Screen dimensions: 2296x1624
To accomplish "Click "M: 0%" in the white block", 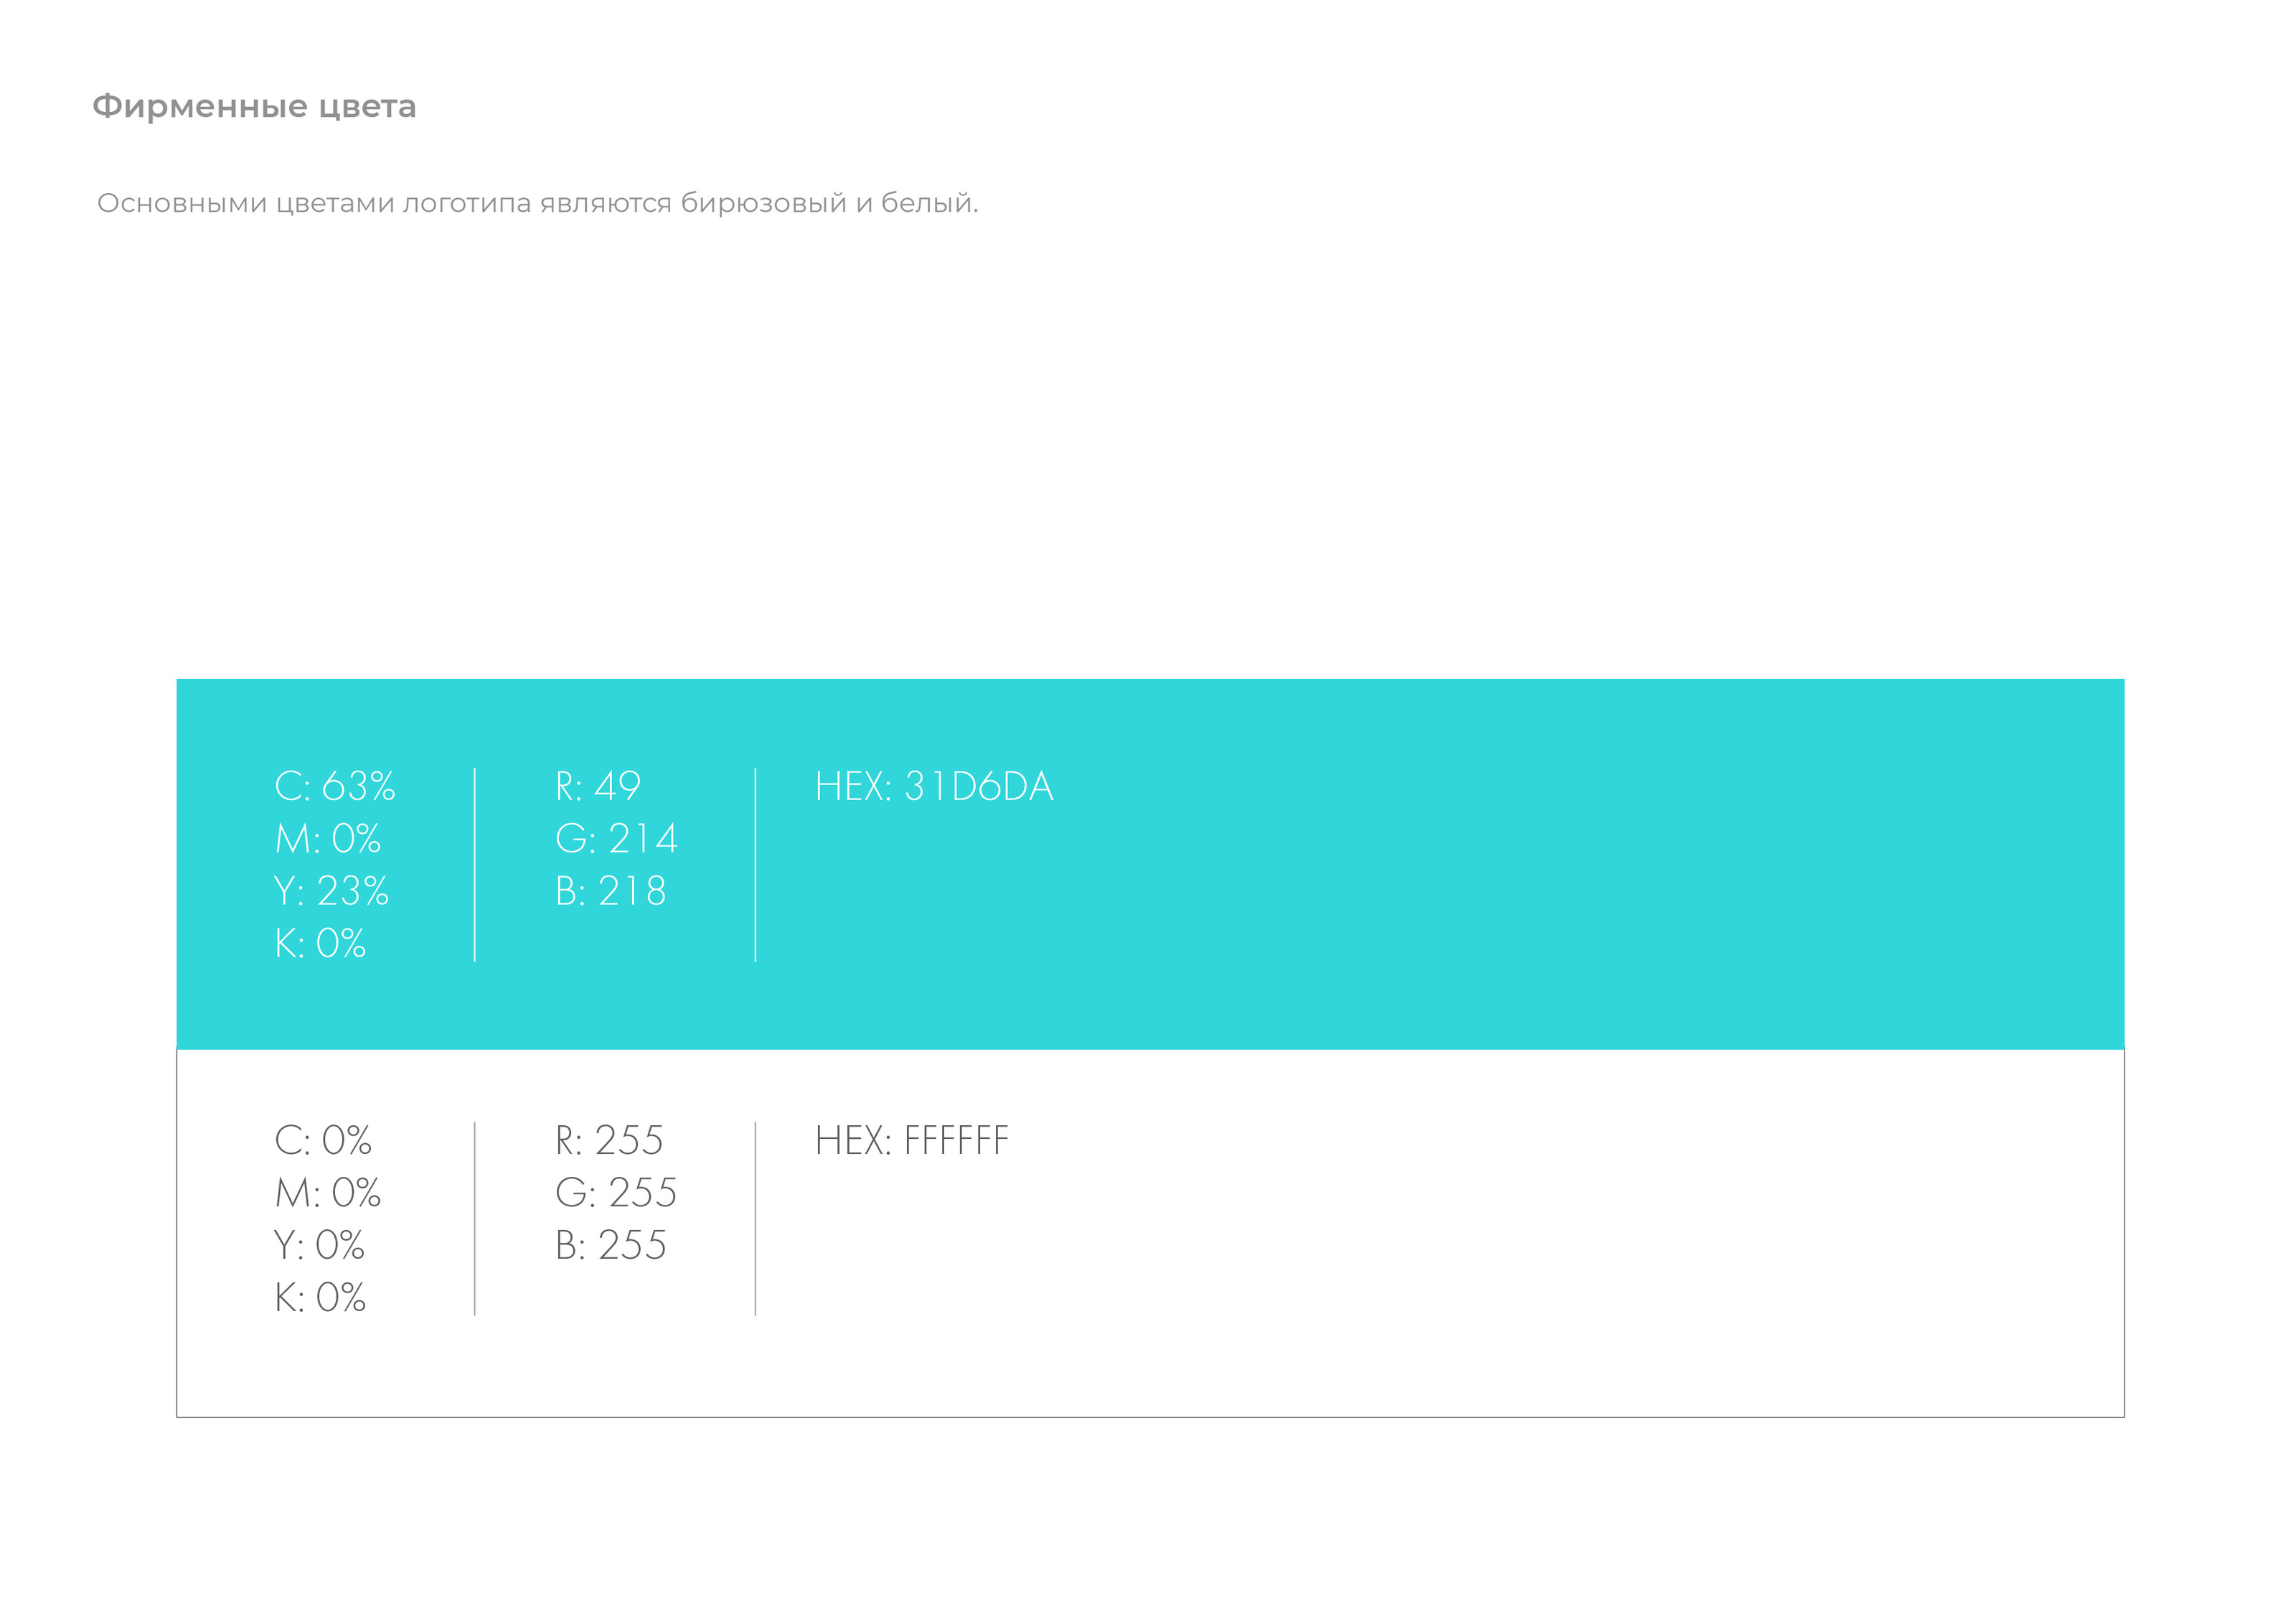I will [328, 1193].
